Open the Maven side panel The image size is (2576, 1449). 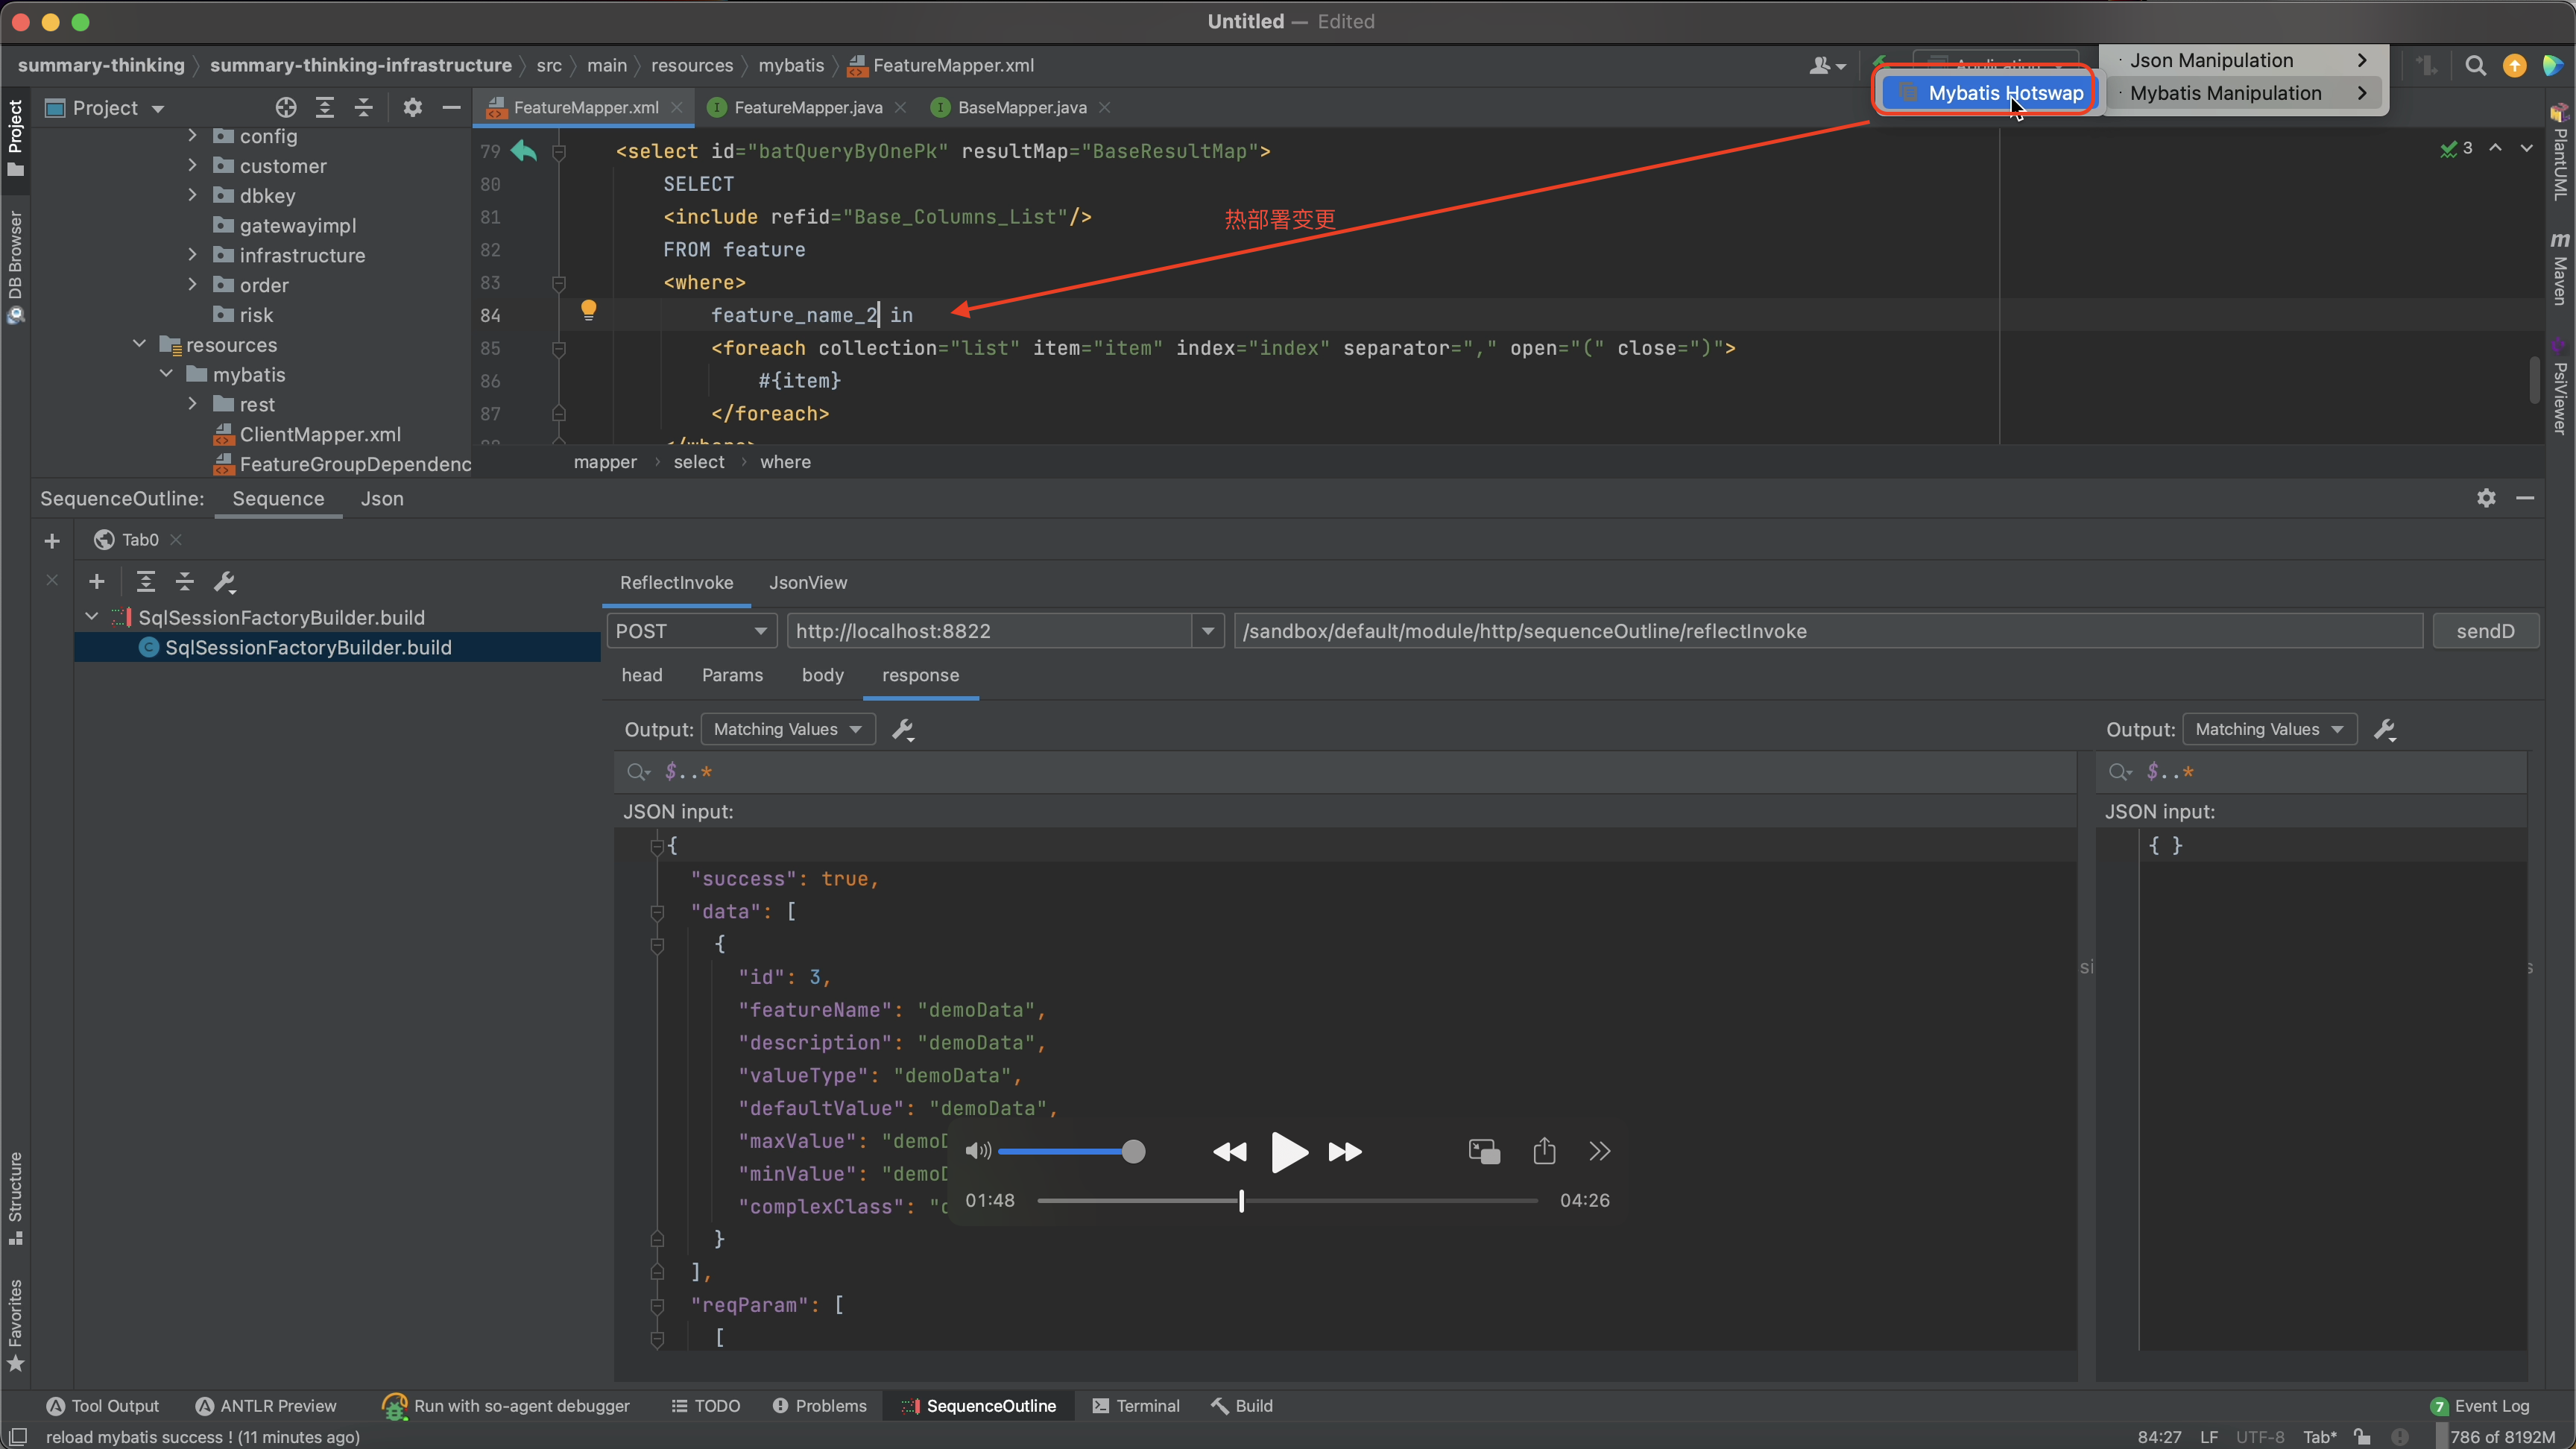tap(2559, 268)
